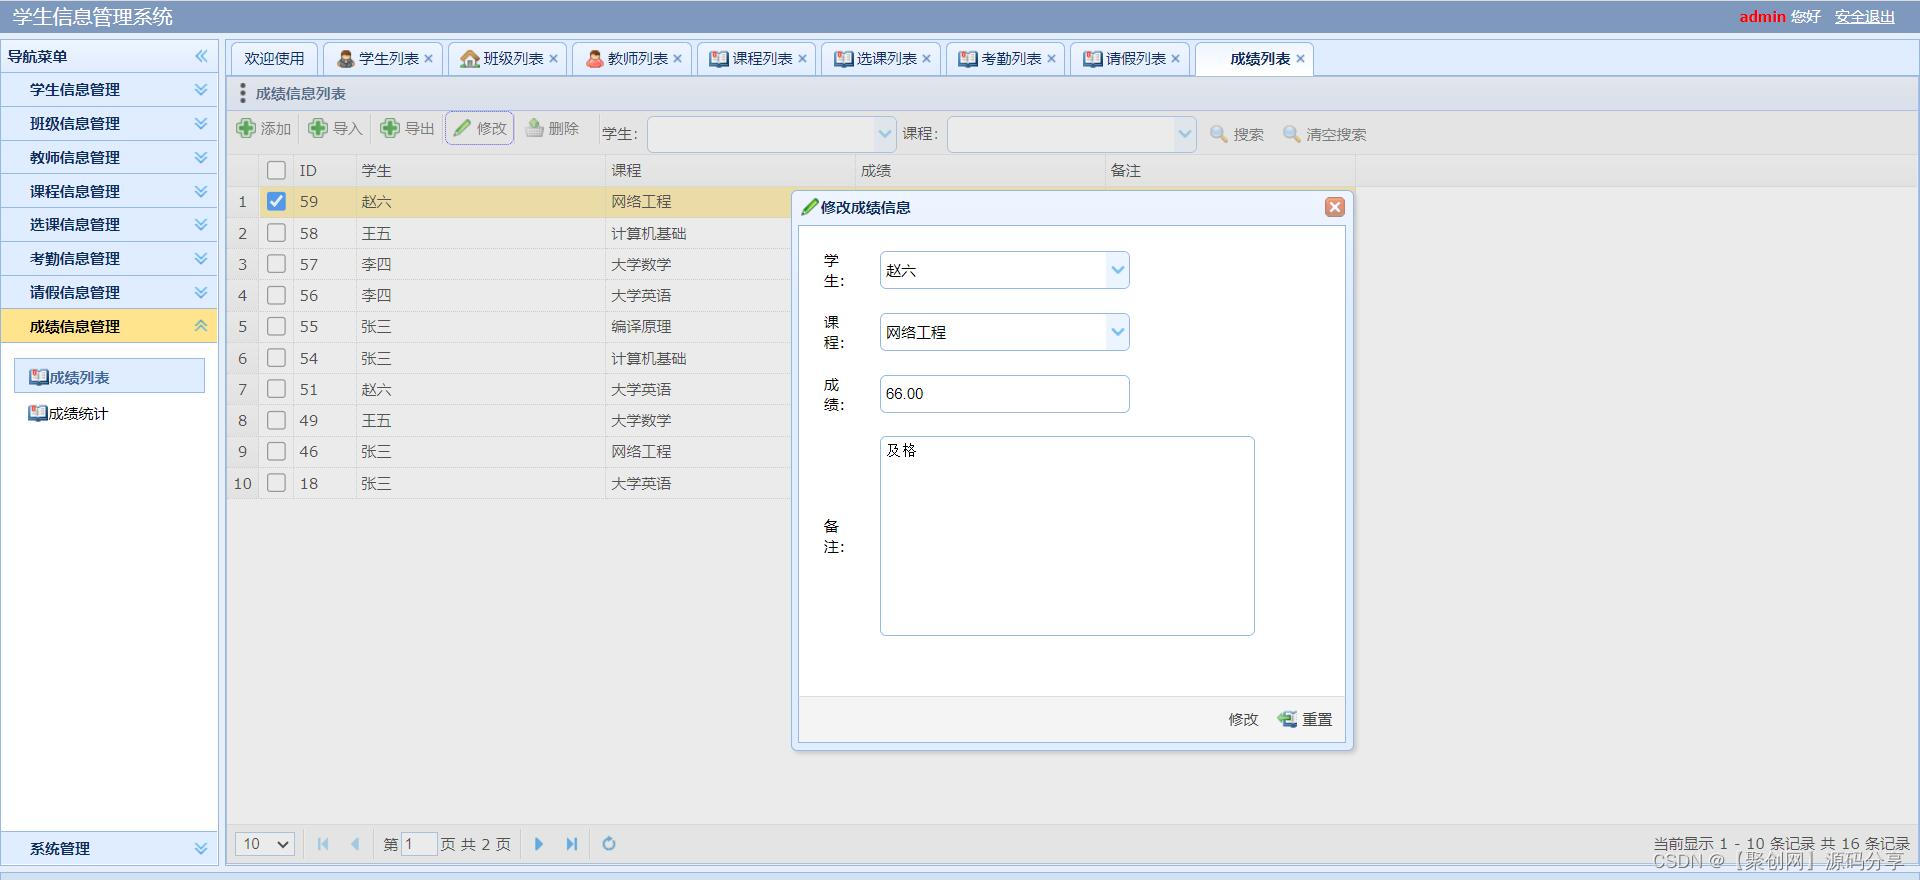The image size is (1920, 880).
Task: Click the 添加 add icon in toolbar
Action: click(246, 128)
